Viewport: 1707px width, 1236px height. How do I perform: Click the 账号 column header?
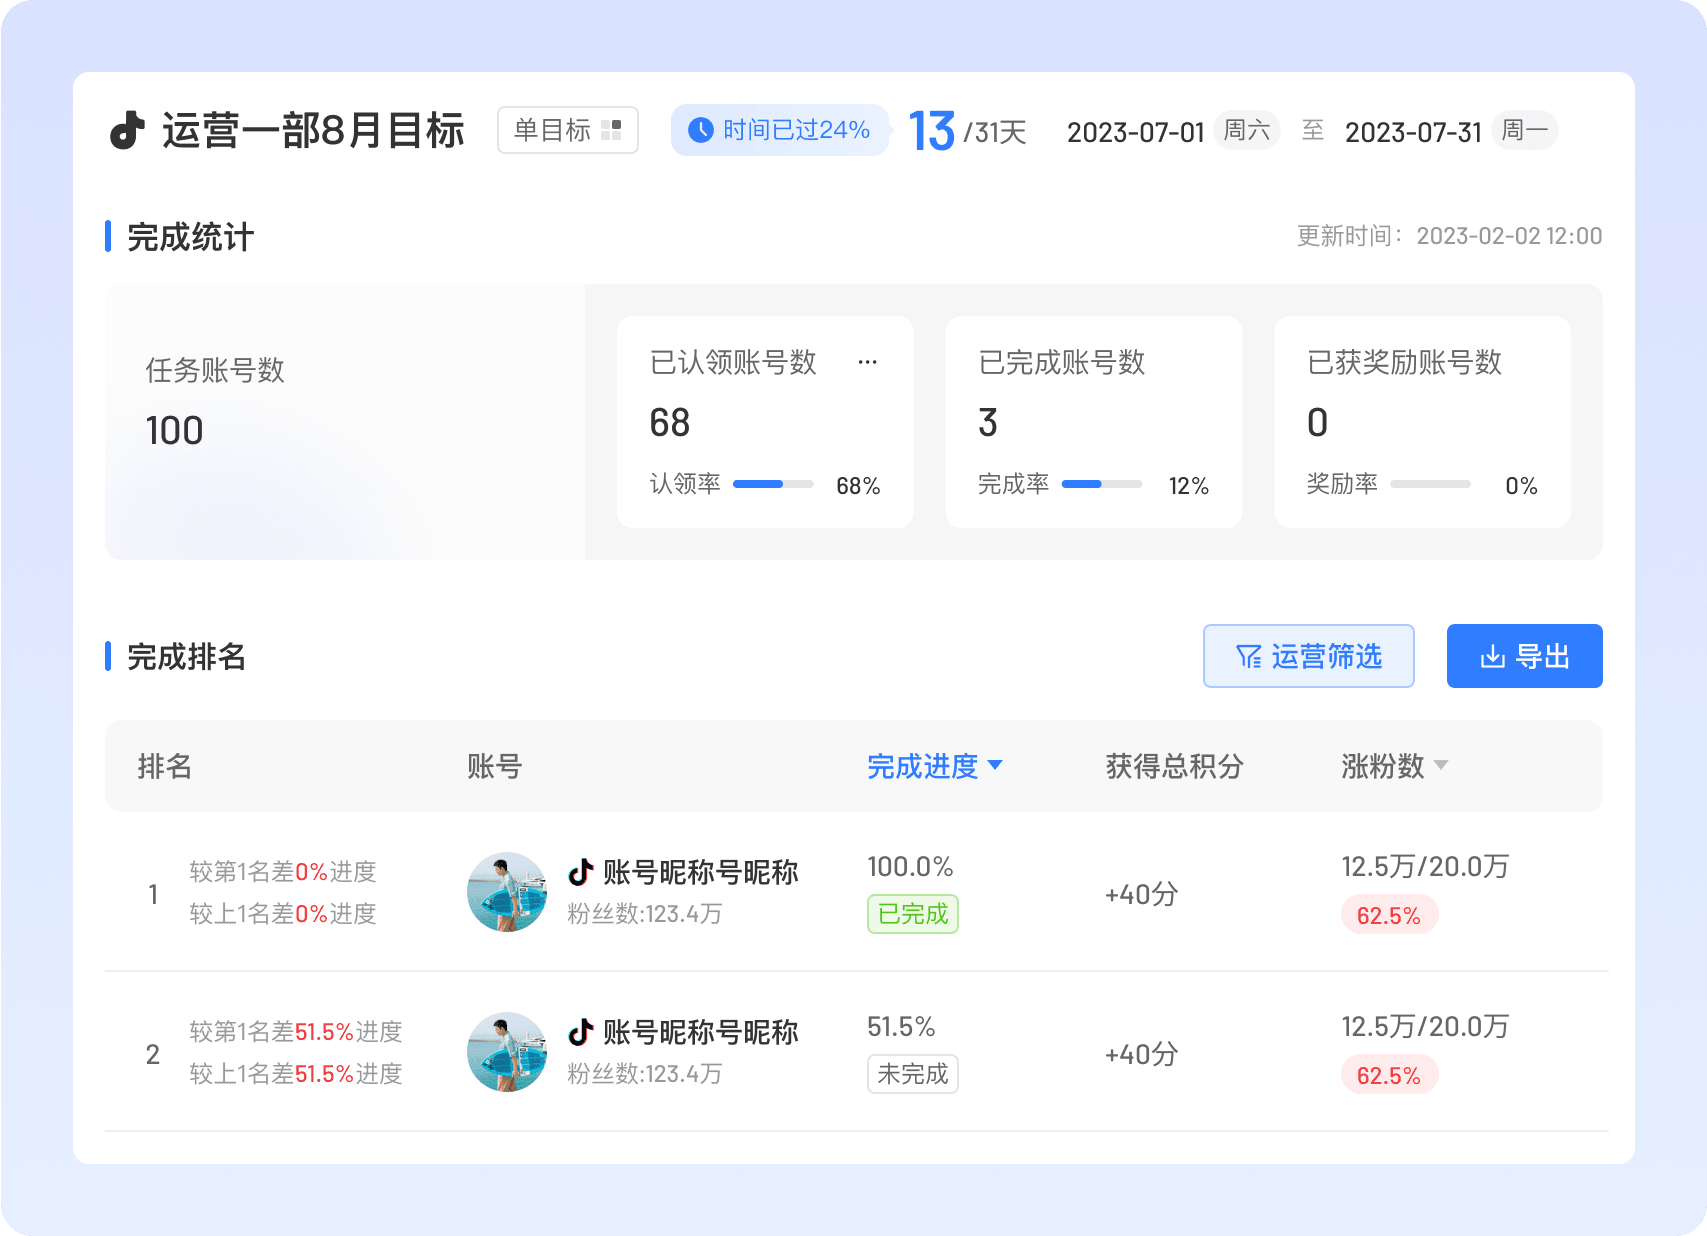pos(495,766)
